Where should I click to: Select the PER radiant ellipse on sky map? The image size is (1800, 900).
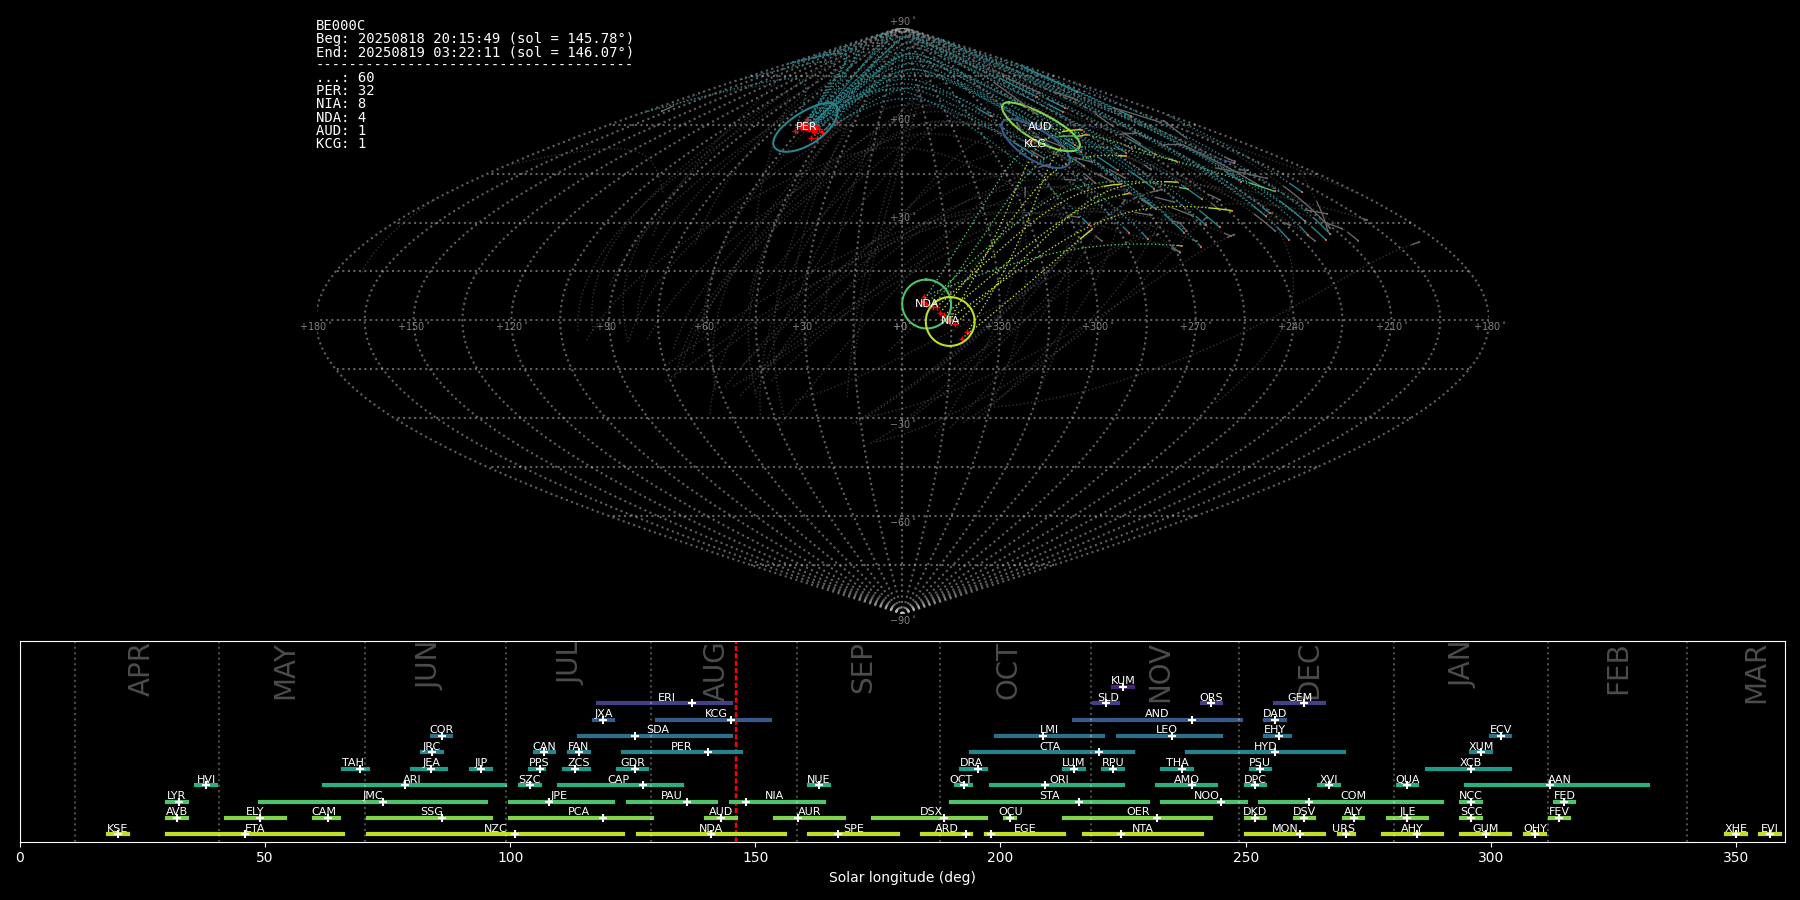[805, 128]
